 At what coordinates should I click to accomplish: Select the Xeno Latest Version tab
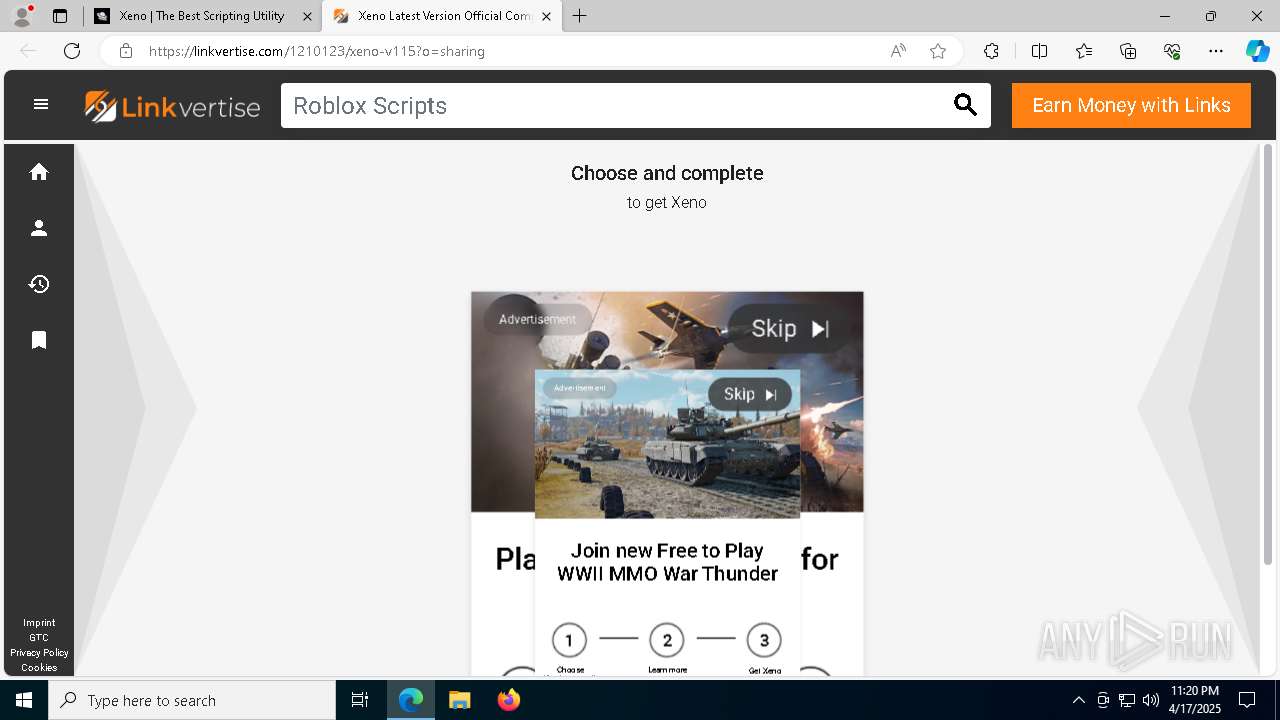(444, 16)
